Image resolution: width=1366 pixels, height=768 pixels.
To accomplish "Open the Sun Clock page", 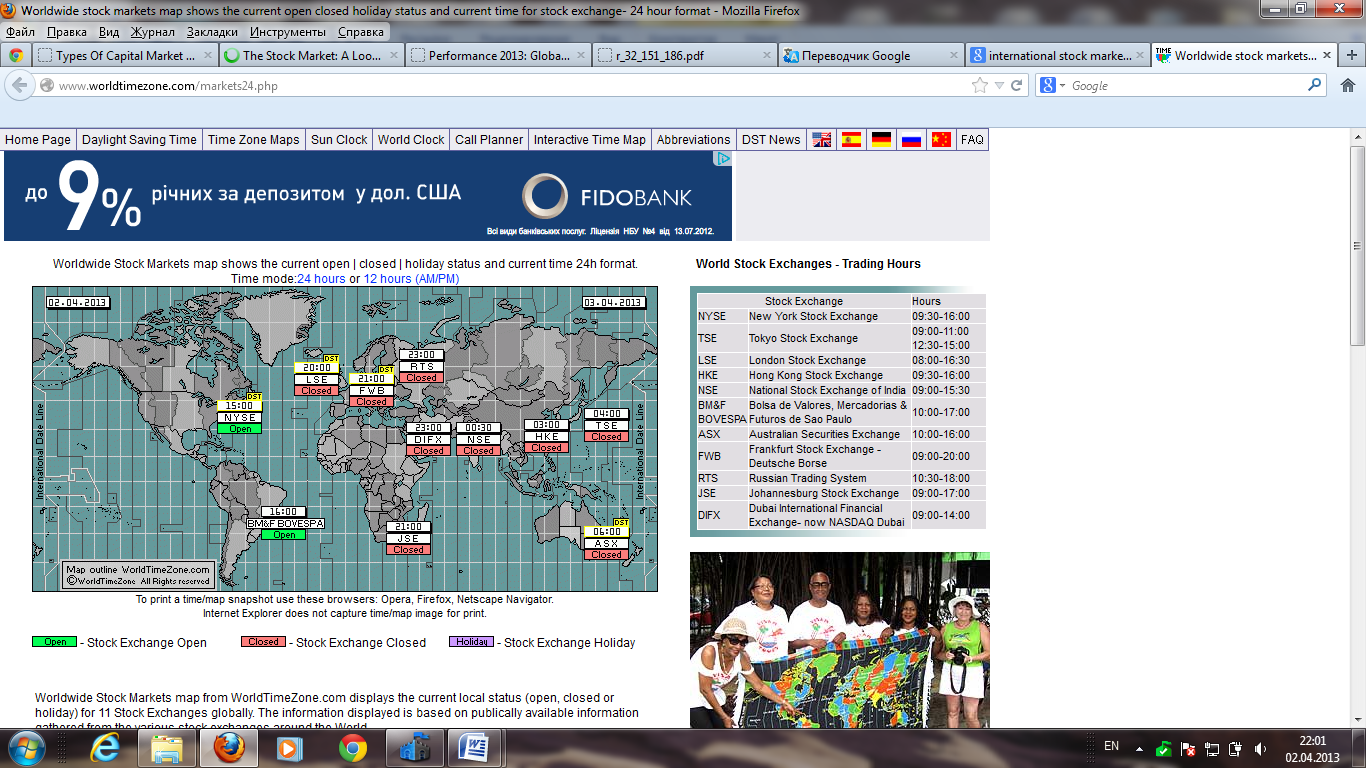I will point(339,140).
